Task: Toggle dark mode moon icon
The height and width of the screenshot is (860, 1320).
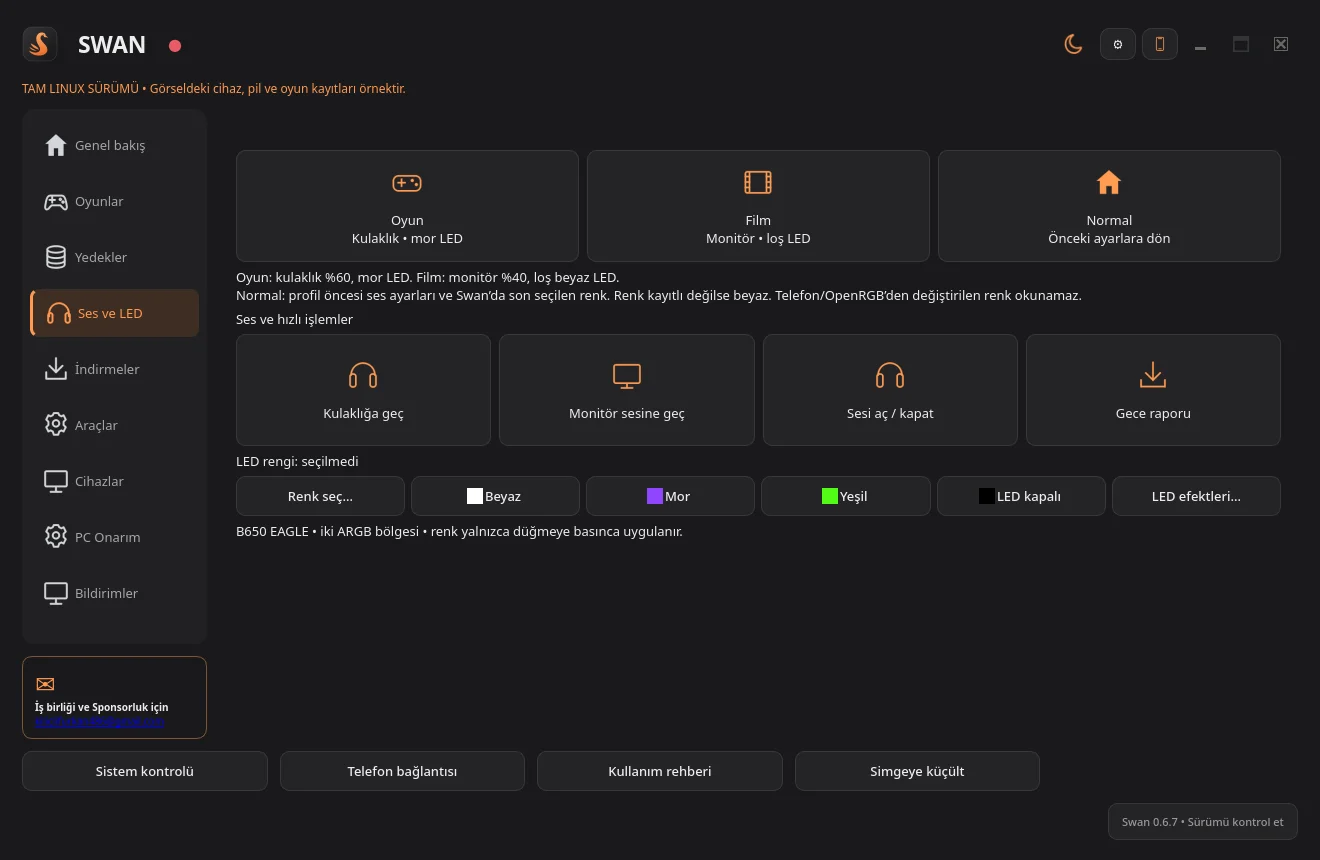Action: (1073, 44)
